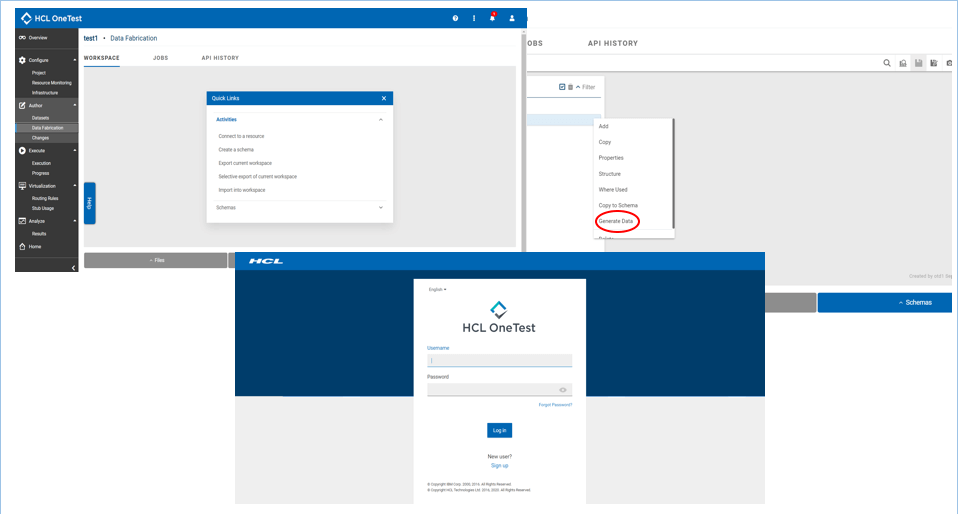Expand the Schemas section in Quick Links

click(381, 207)
